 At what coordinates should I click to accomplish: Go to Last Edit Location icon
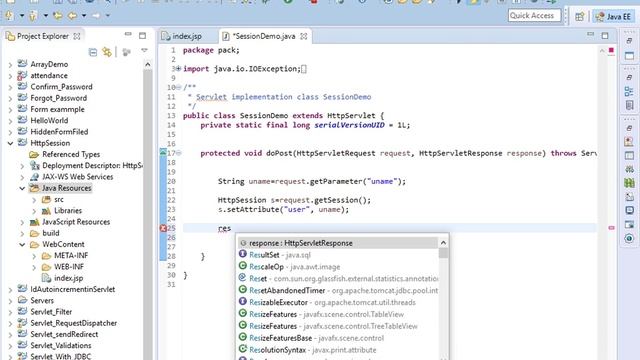tap(58, 16)
